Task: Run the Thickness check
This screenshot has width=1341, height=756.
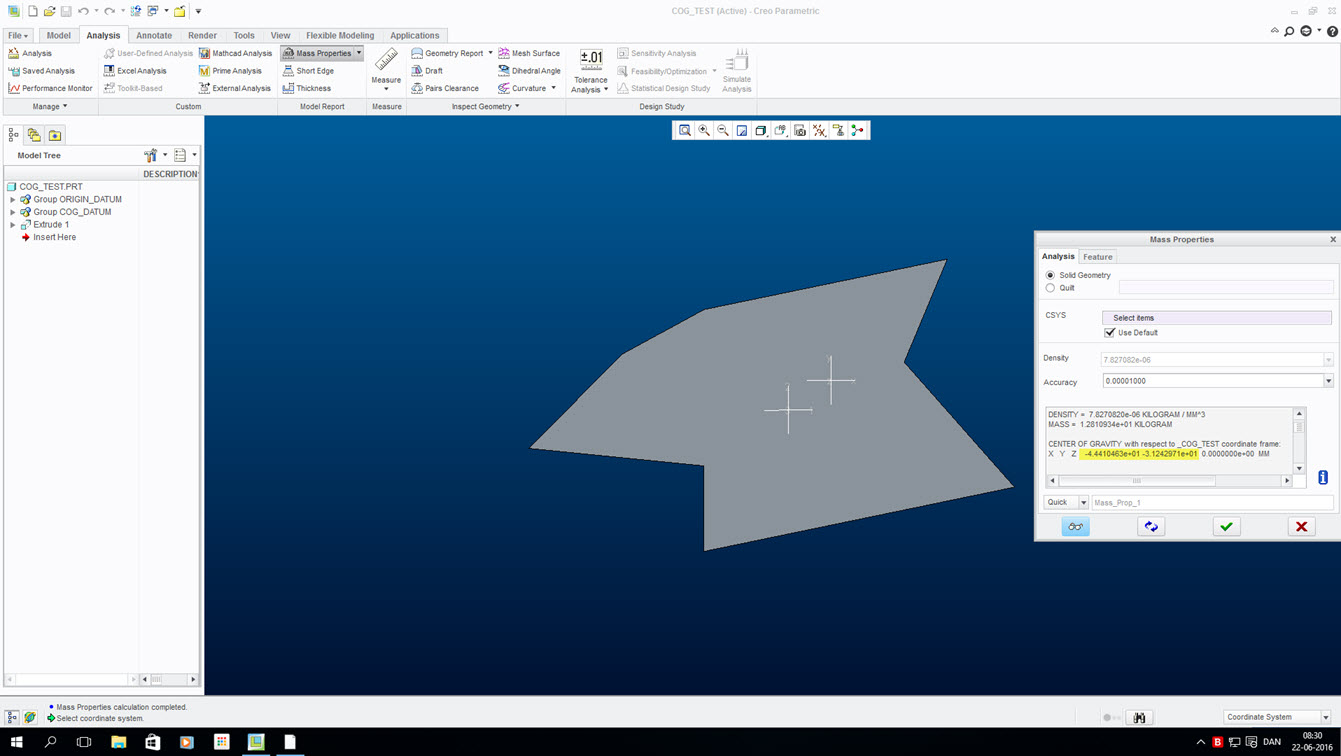Action: click(307, 88)
